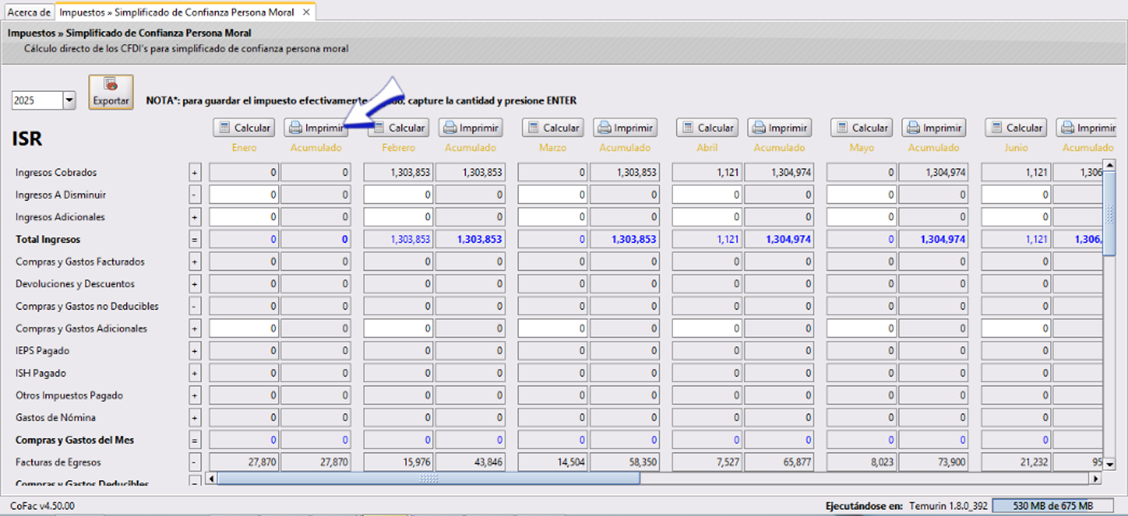Click the equals sign beside Total Ingresos

point(195,240)
